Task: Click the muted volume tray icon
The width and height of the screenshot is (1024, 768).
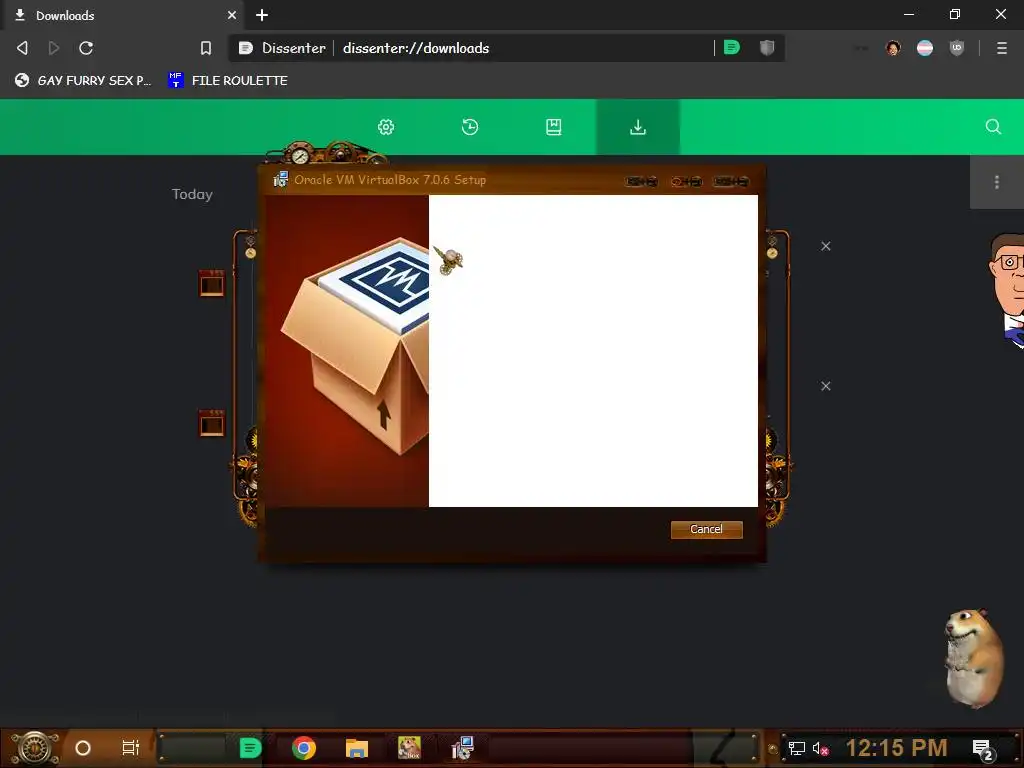Action: 820,748
